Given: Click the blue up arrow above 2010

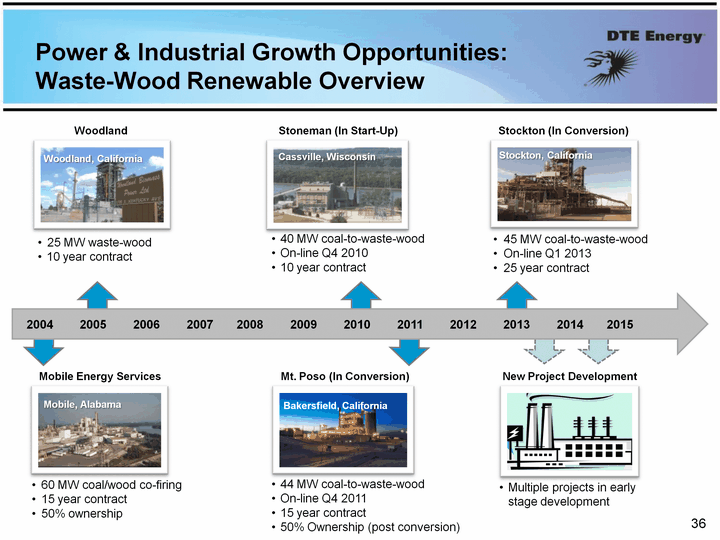Looking at the screenshot, I should pyautogui.click(x=360, y=295).
